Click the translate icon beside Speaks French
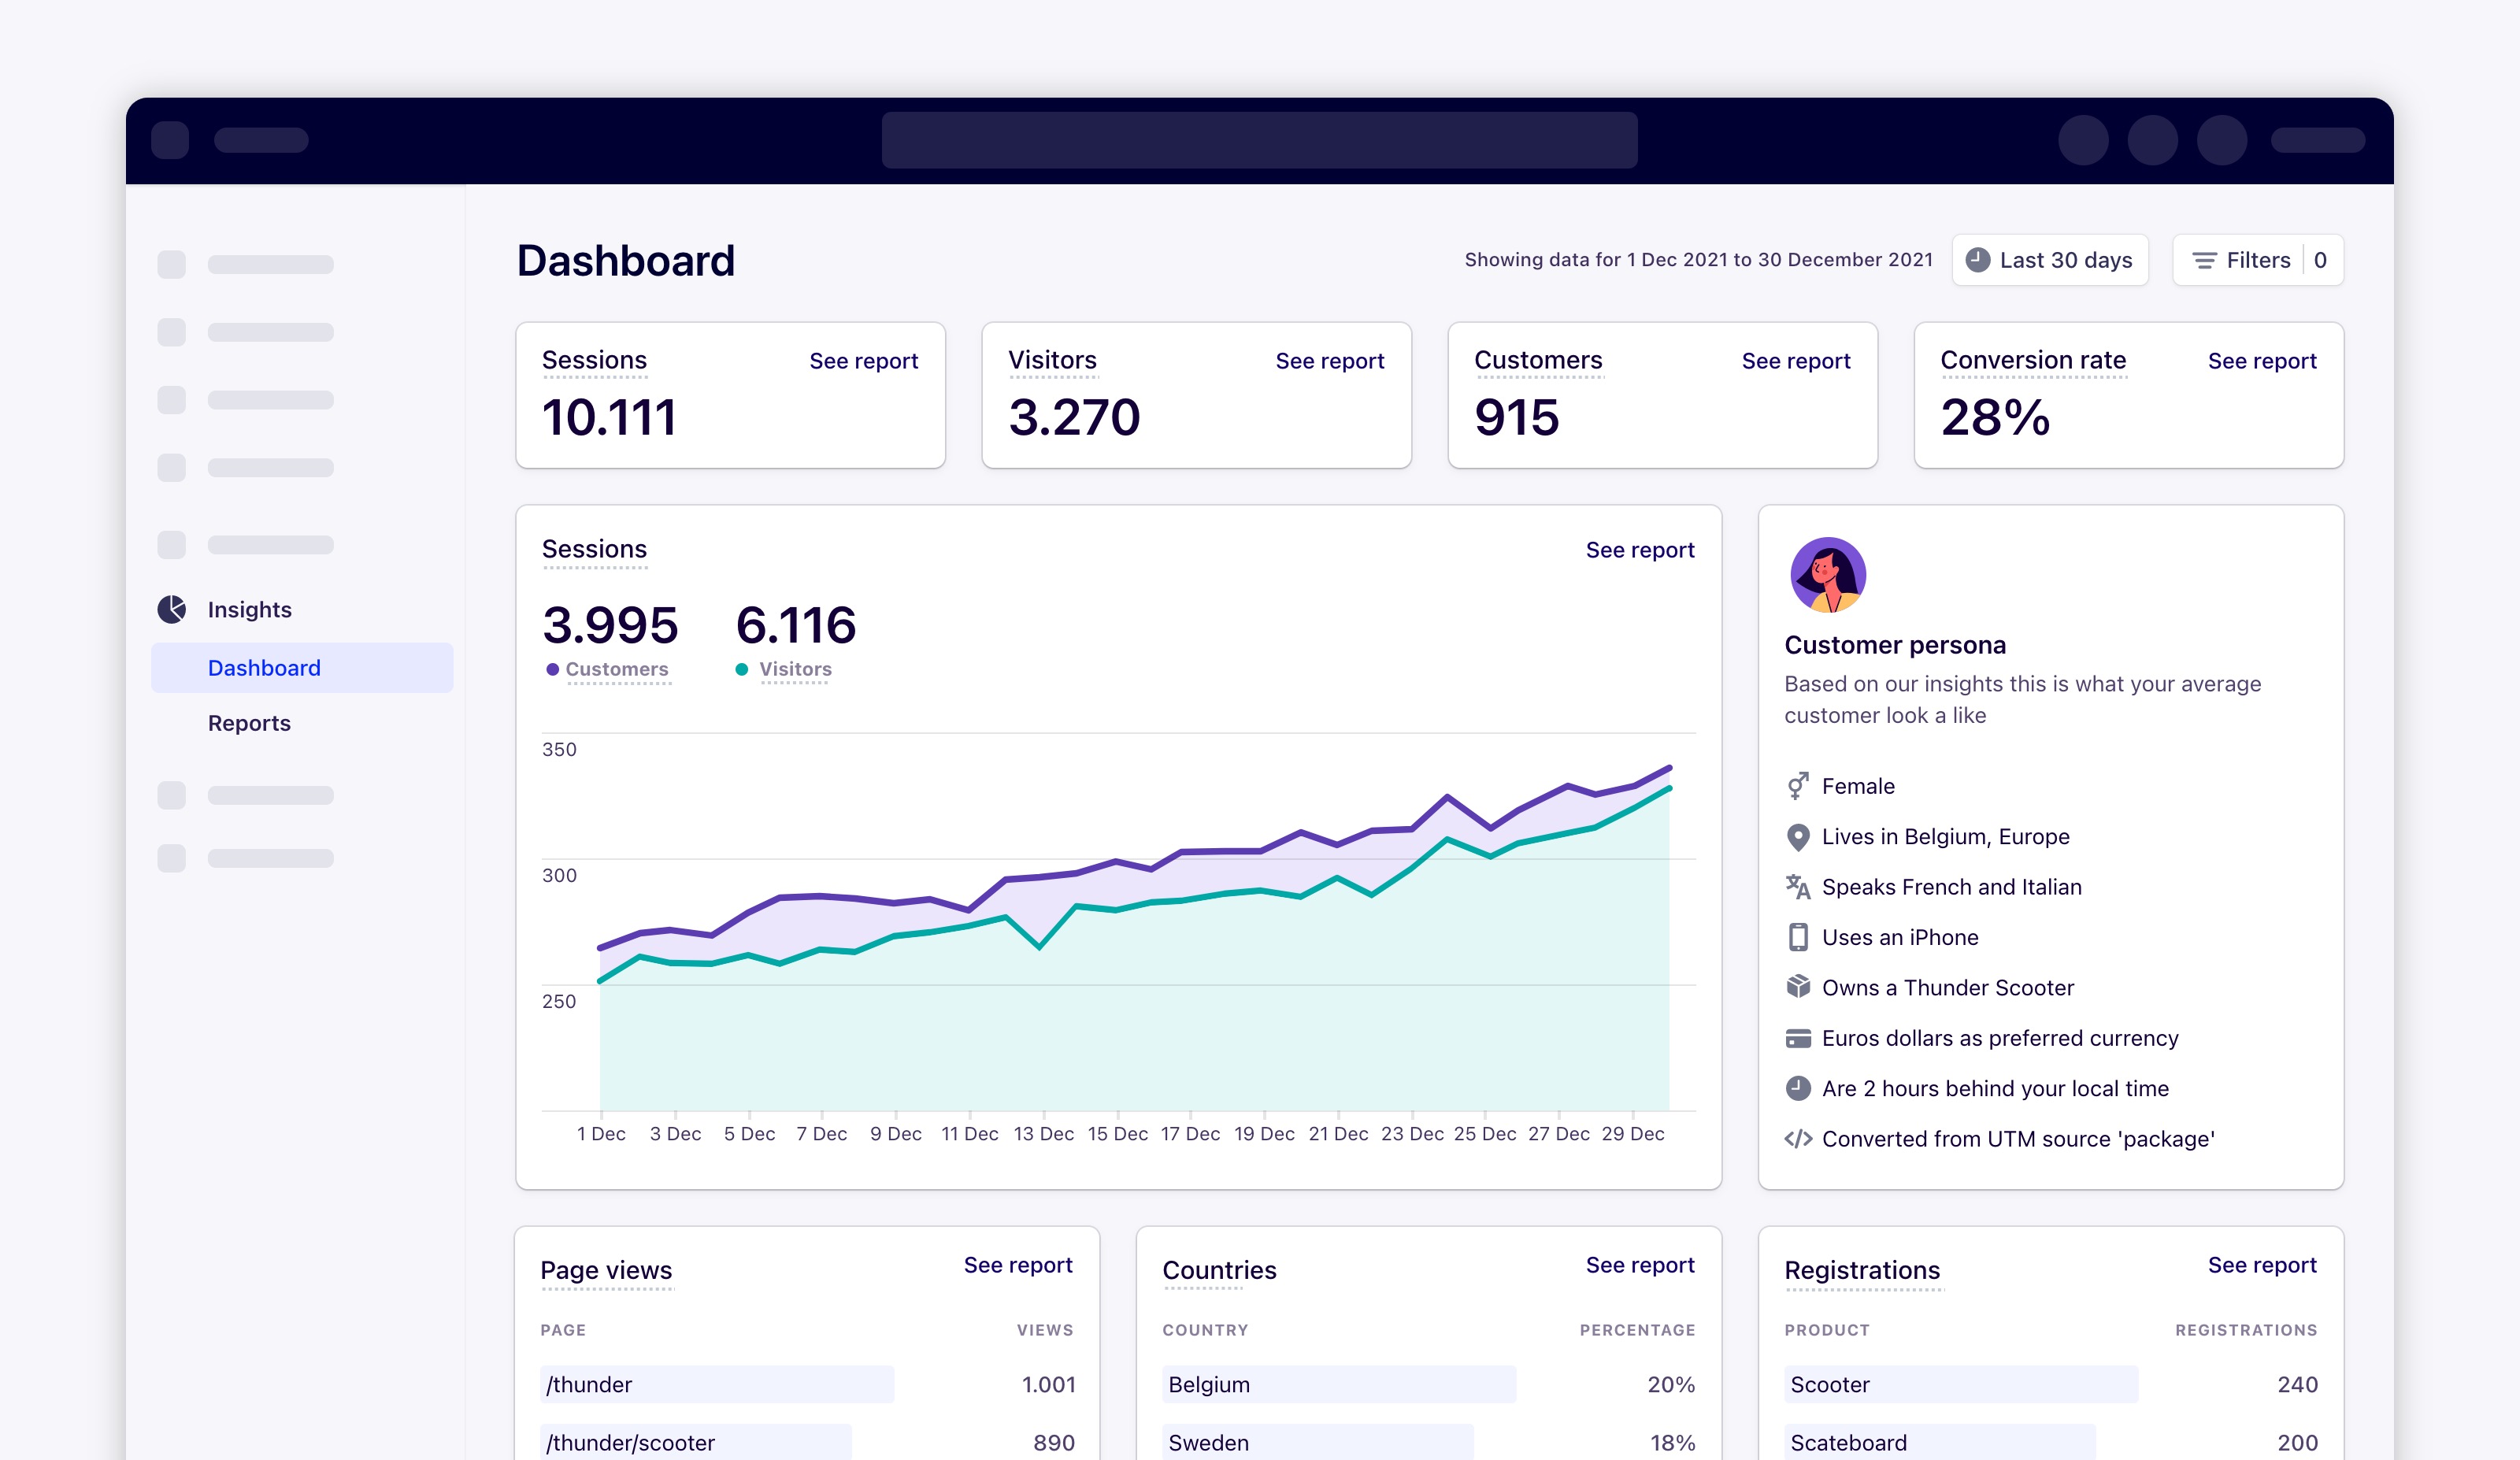The width and height of the screenshot is (2520, 1460). [x=1797, y=887]
